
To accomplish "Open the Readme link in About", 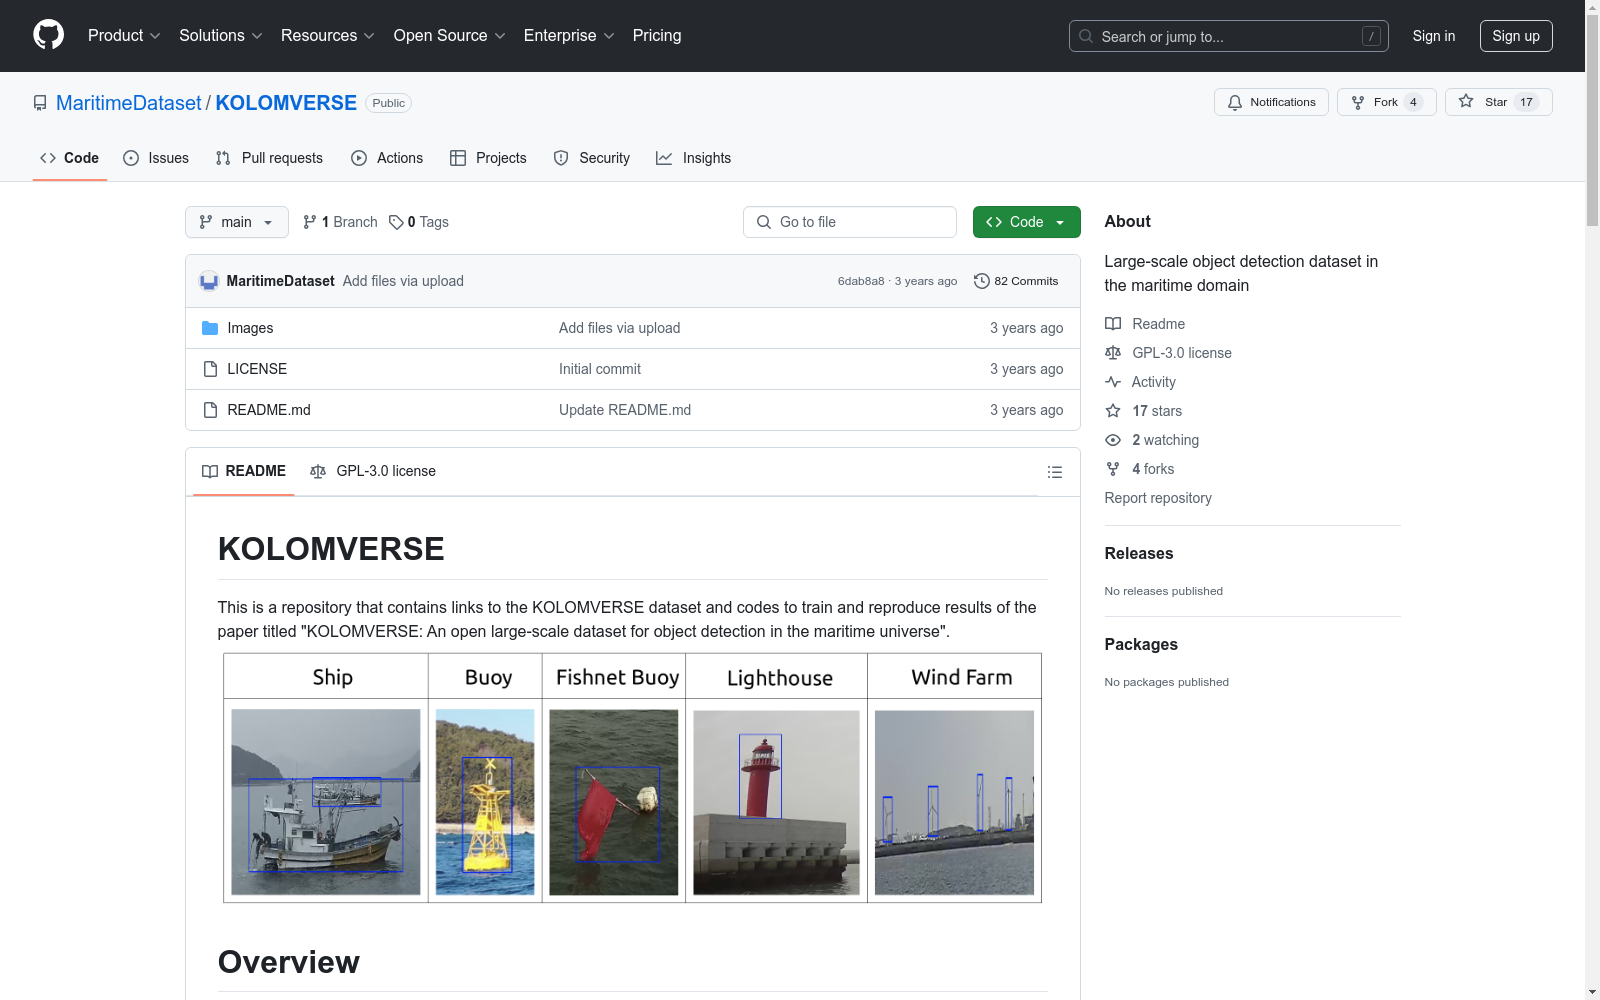I will point(1145,324).
